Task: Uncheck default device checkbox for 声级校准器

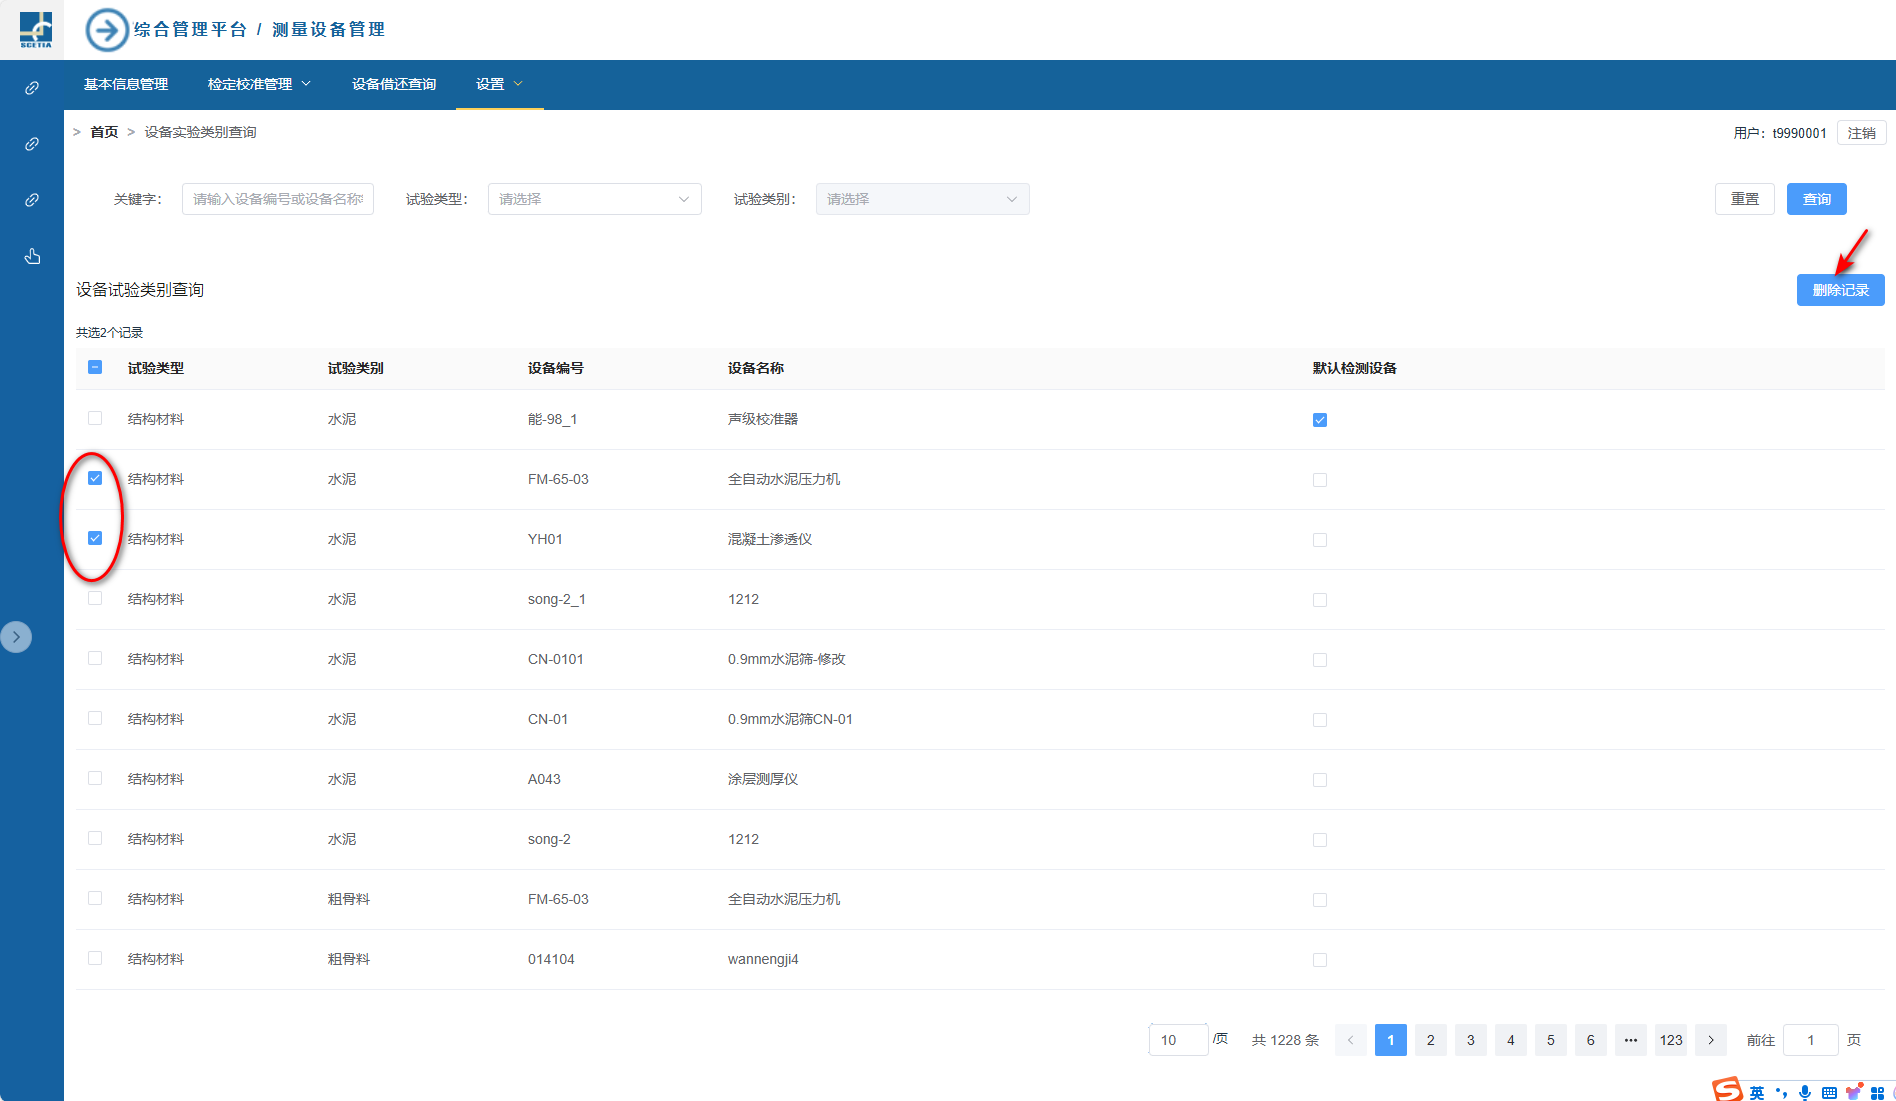Action: click(x=1320, y=420)
